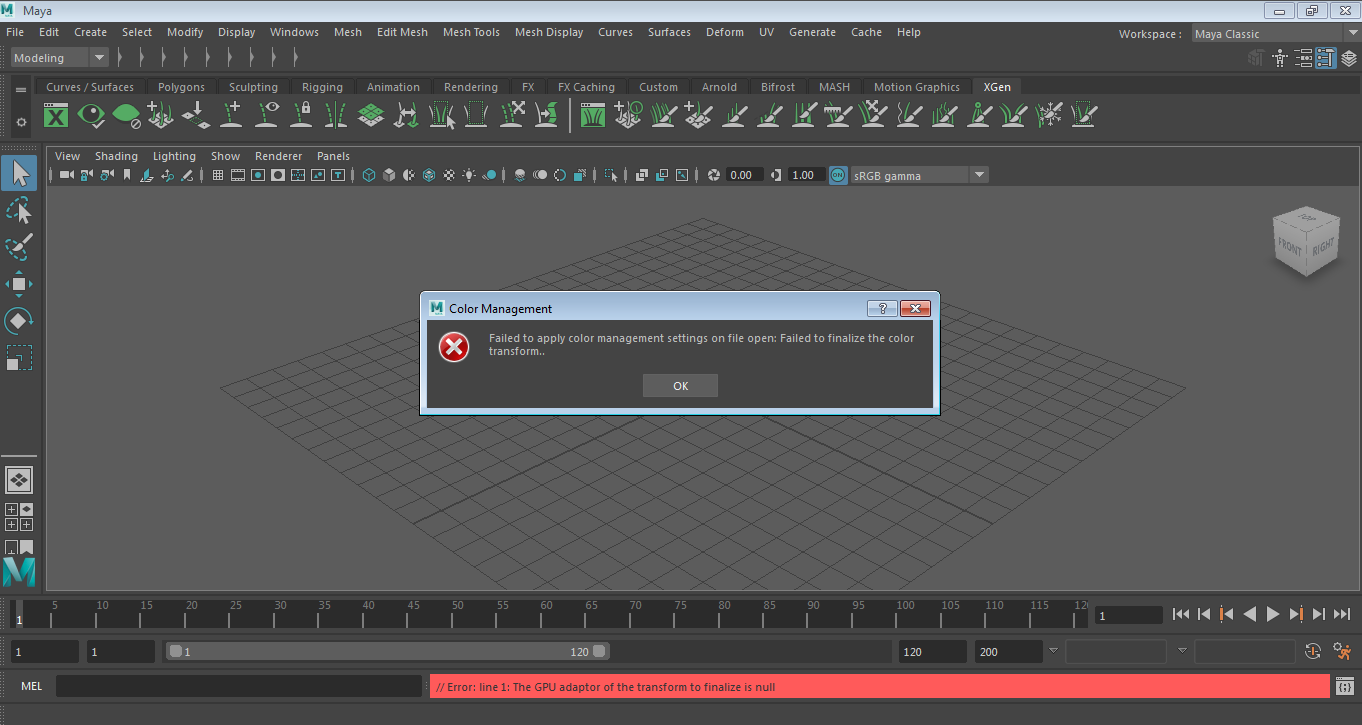Open the viewport Shading menu
The width and height of the screenshot is (1362, 725).
116,156
